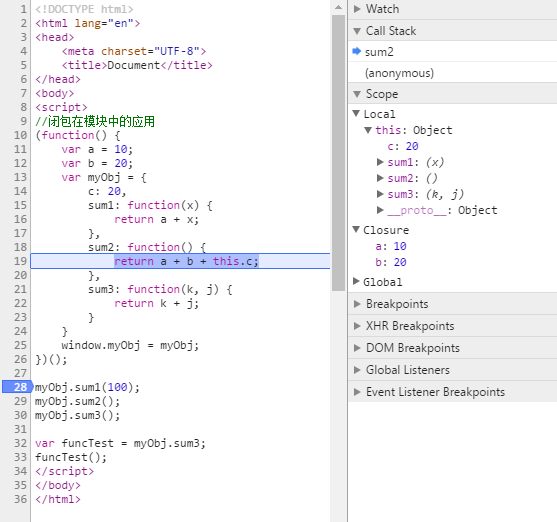The image size is (557, 522).
Task: Expand the XHR Breakpoints section
Action: tap(357, 326)
